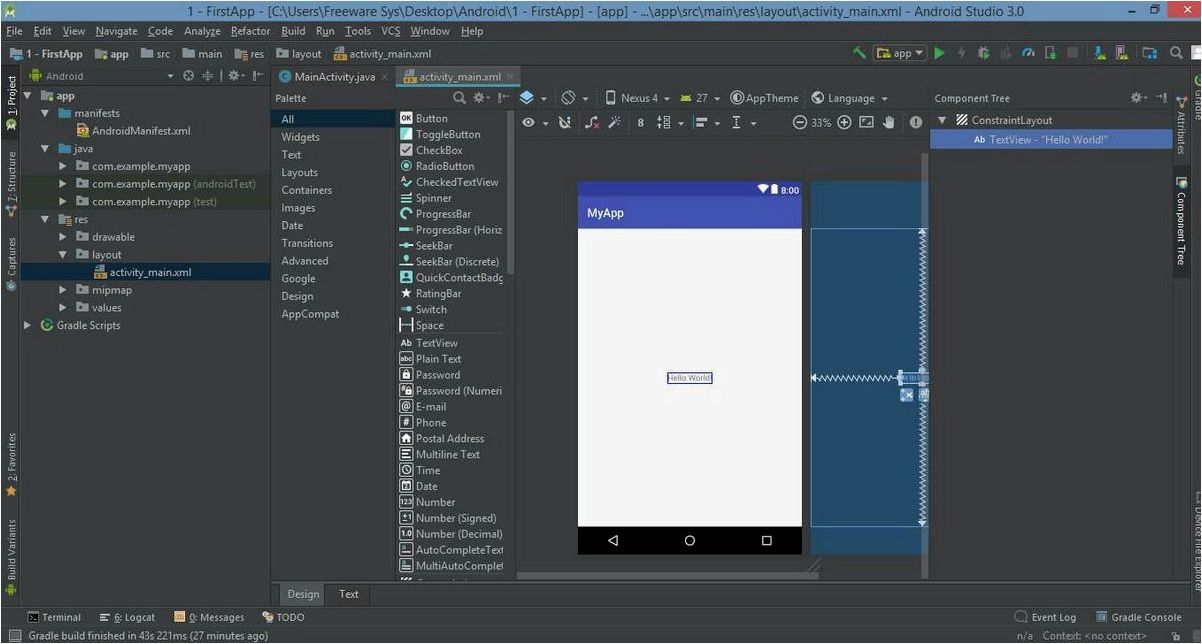Screen dimensions: 1202x644
Task: Open the Android Profiler gauge icon
Action: [1027, 54]
